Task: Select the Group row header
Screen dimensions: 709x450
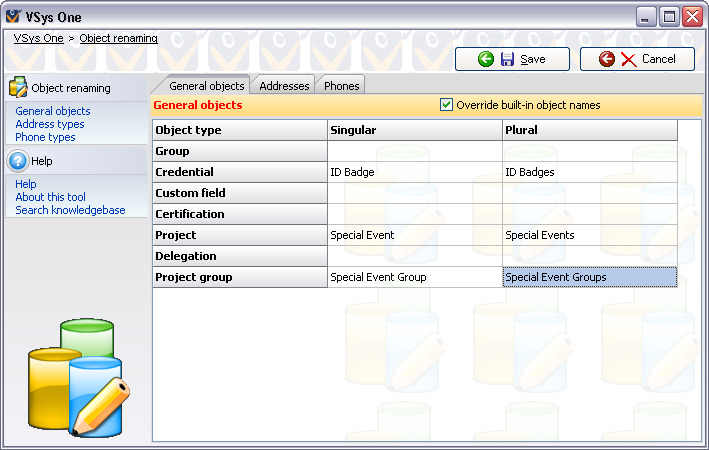Action: pyautogui.click(x=240, y=151)
